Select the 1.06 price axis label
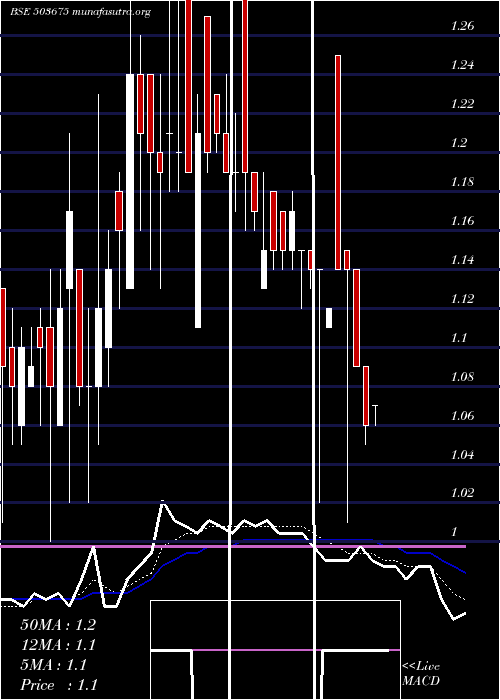 pyautogui.click(x=462, y=416)
